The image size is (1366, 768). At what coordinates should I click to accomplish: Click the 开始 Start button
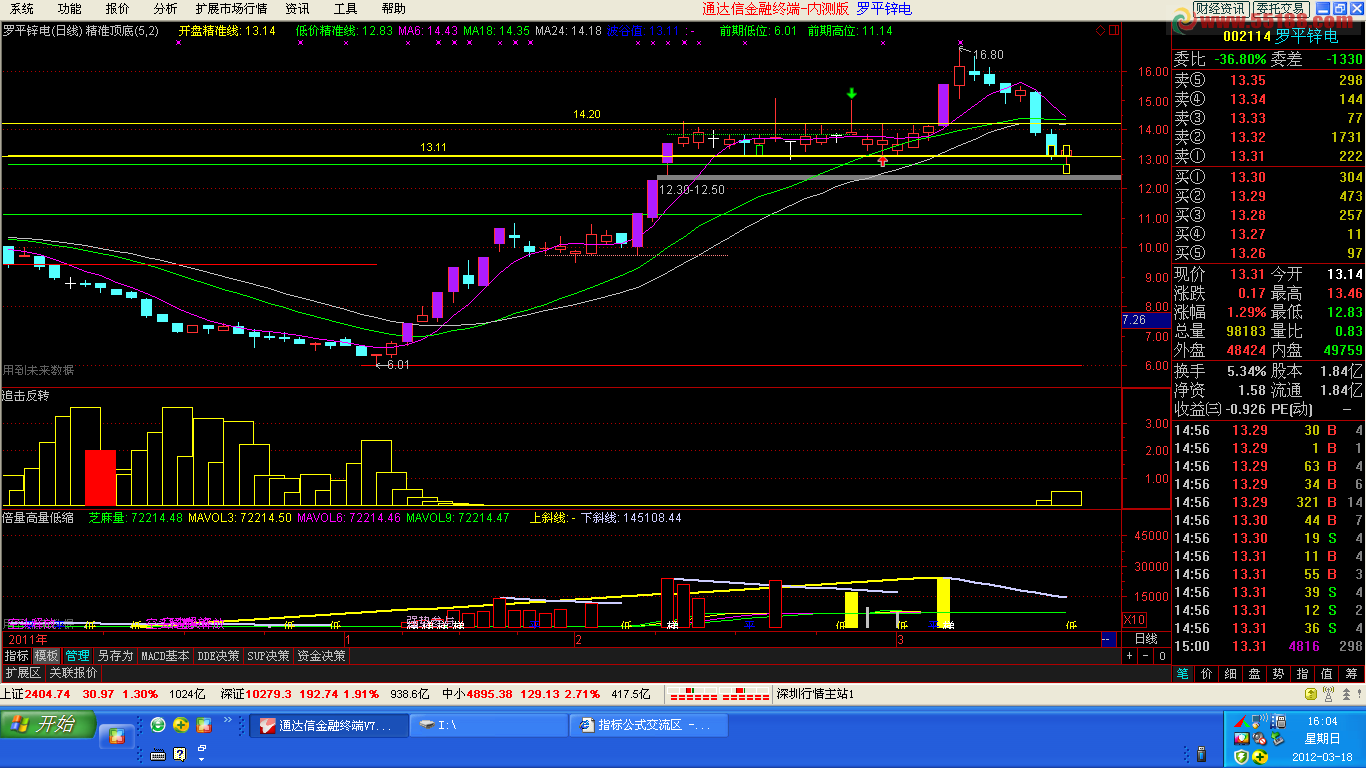pos(48,724)
